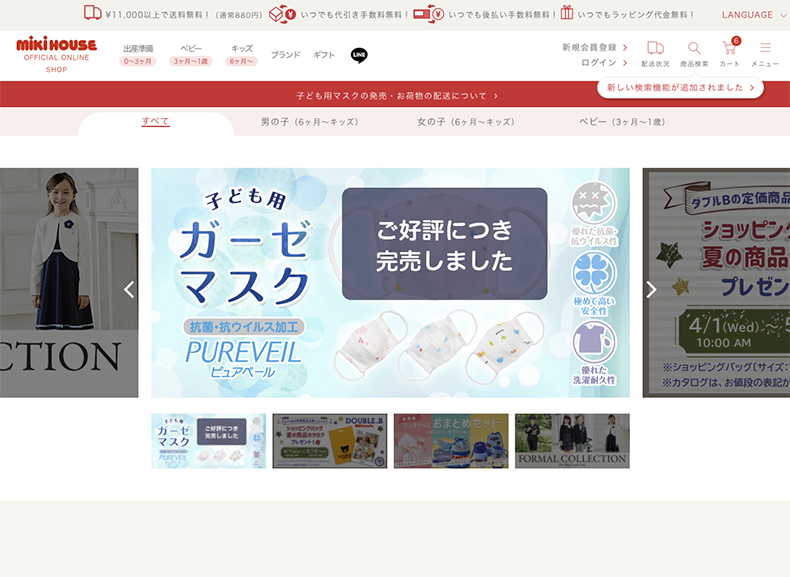Open the LINE speech bubble icon
Screen dimensions: 790x577
tap(359, 55)
